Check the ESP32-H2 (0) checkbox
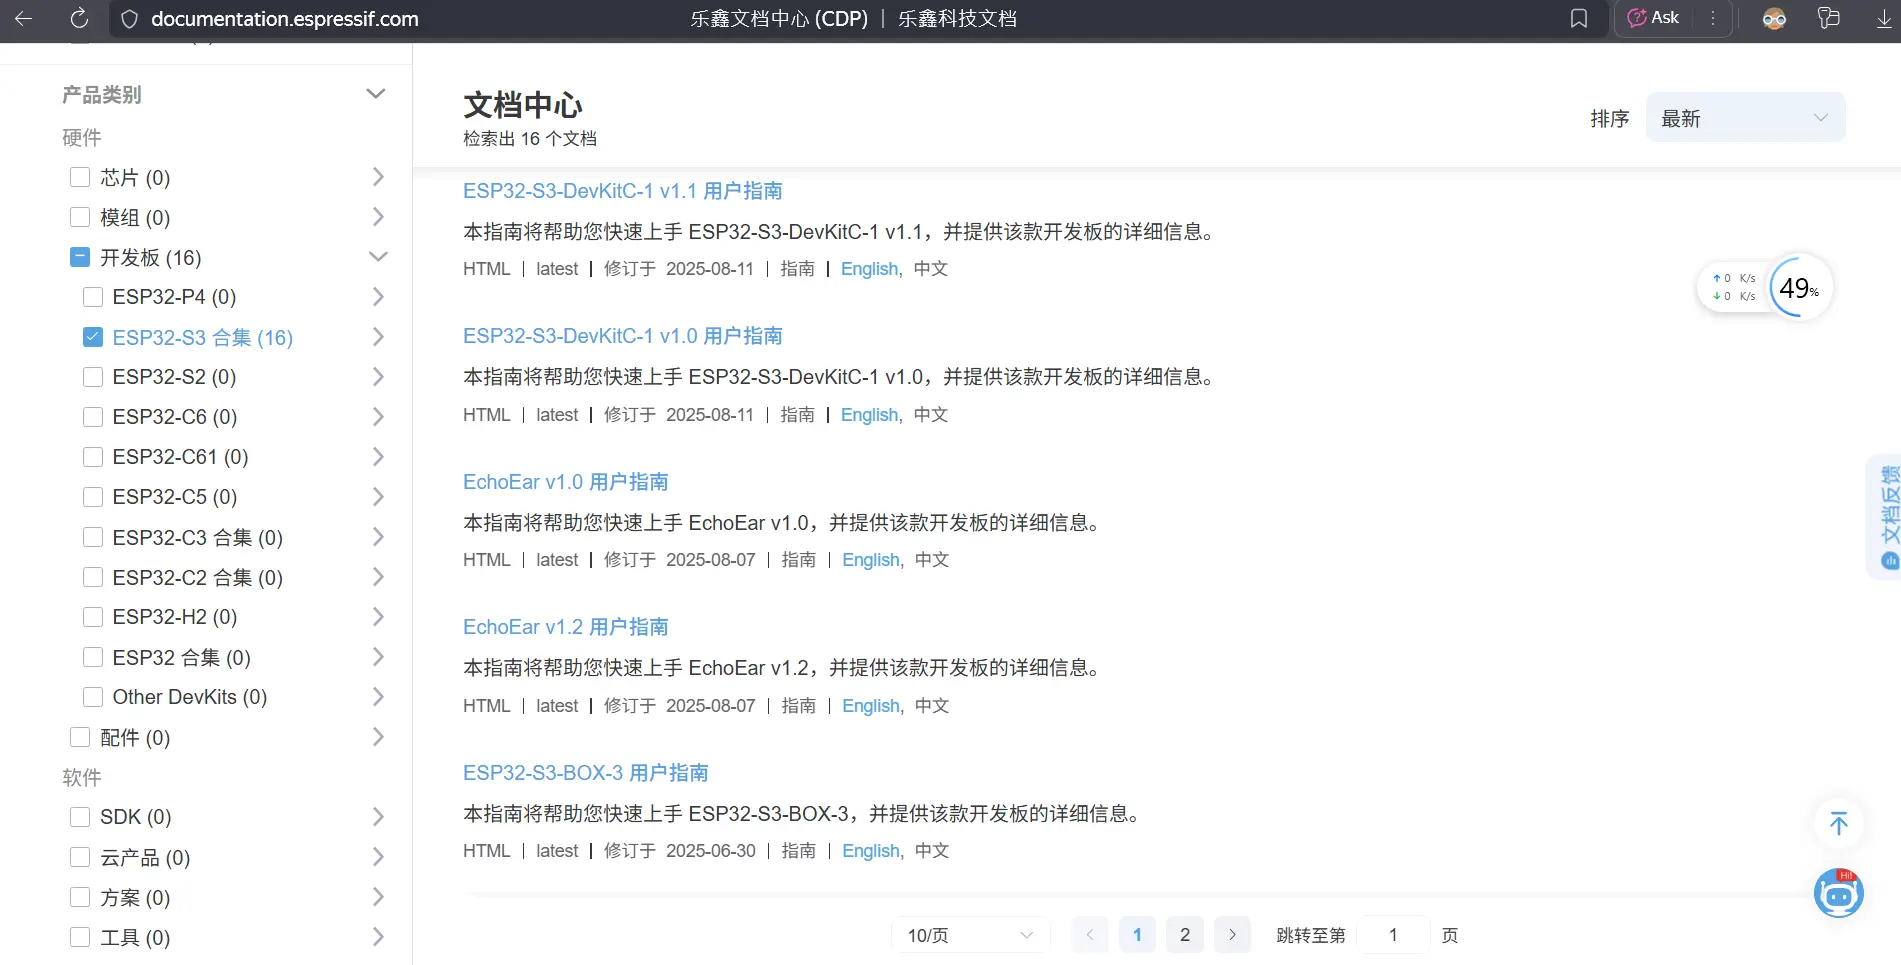The height and width of the screenshot is (965, 1901). (93, 617)
